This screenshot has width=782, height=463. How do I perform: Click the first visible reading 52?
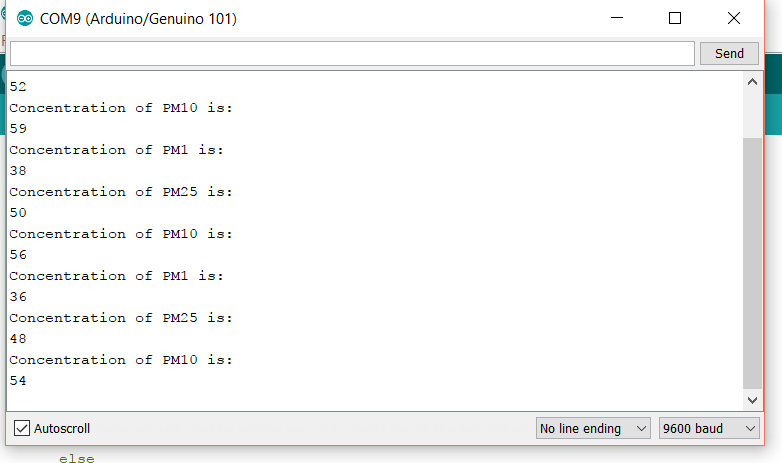[18, 87]
